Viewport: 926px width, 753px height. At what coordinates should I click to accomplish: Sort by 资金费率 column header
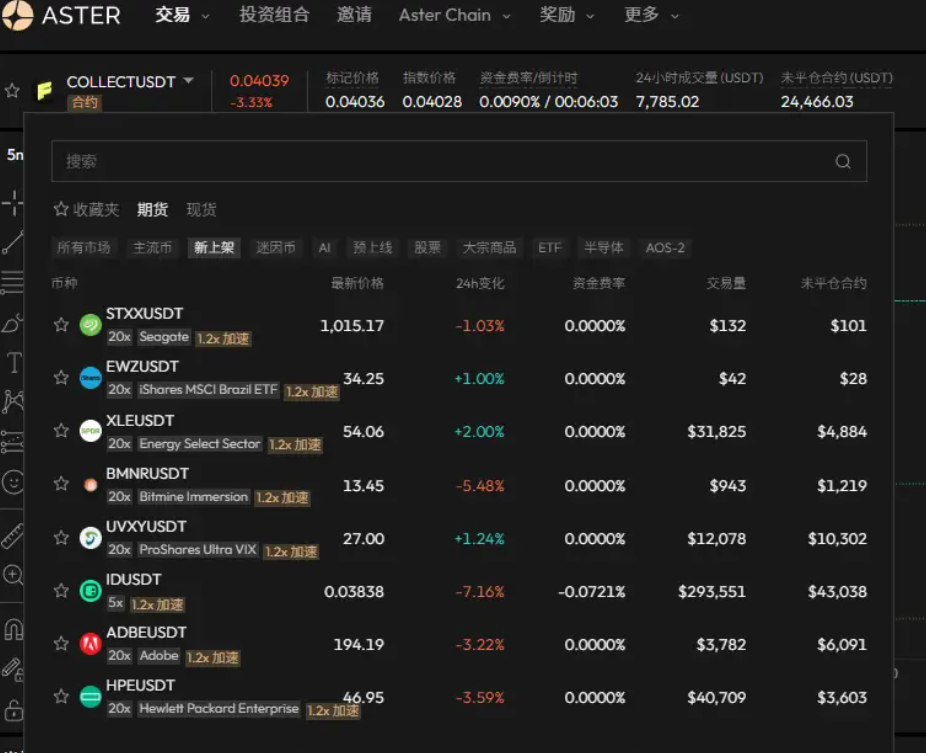[599, 283]
